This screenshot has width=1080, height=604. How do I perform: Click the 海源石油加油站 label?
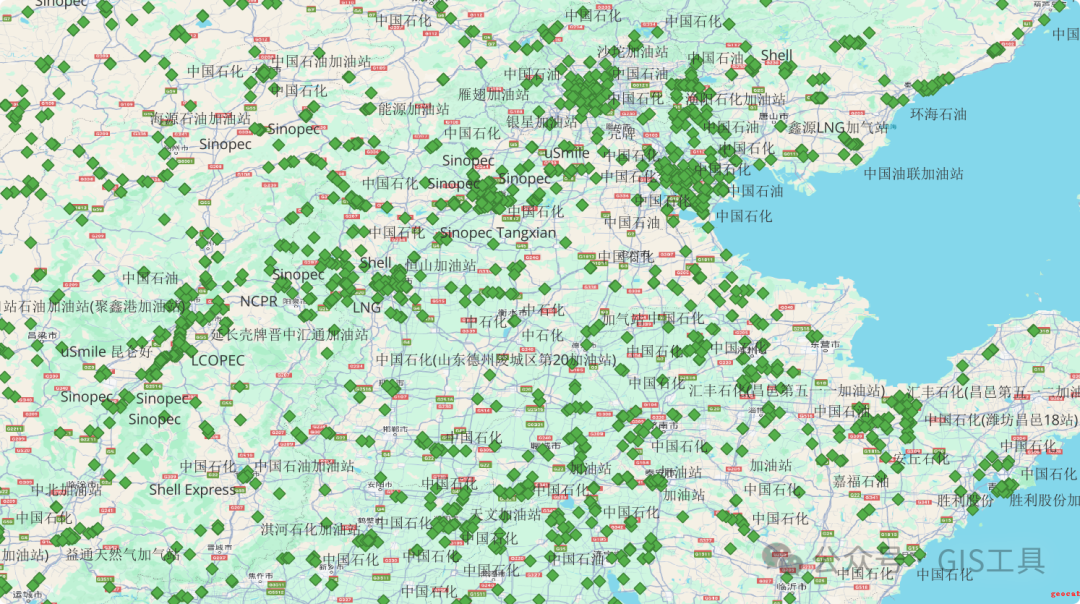pyautogui.click(x=200, y=118)
